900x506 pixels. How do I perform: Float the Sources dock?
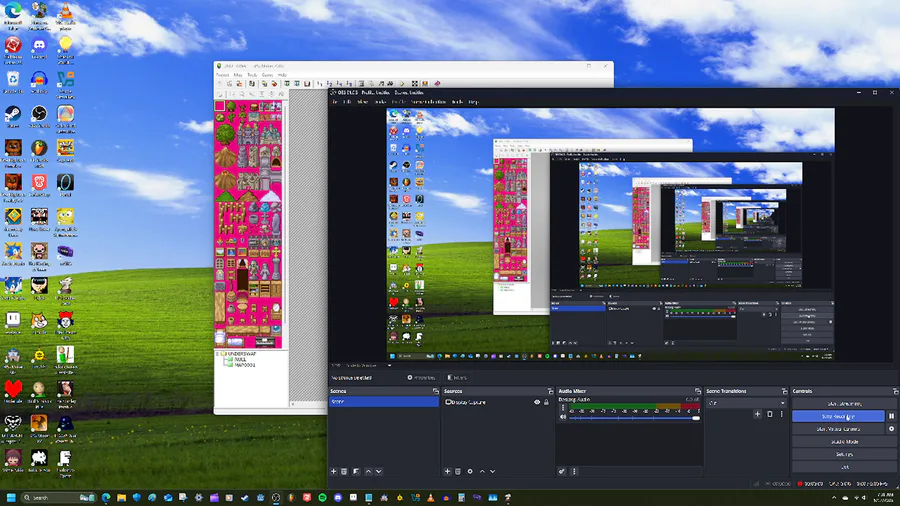(x=550, y=391)
